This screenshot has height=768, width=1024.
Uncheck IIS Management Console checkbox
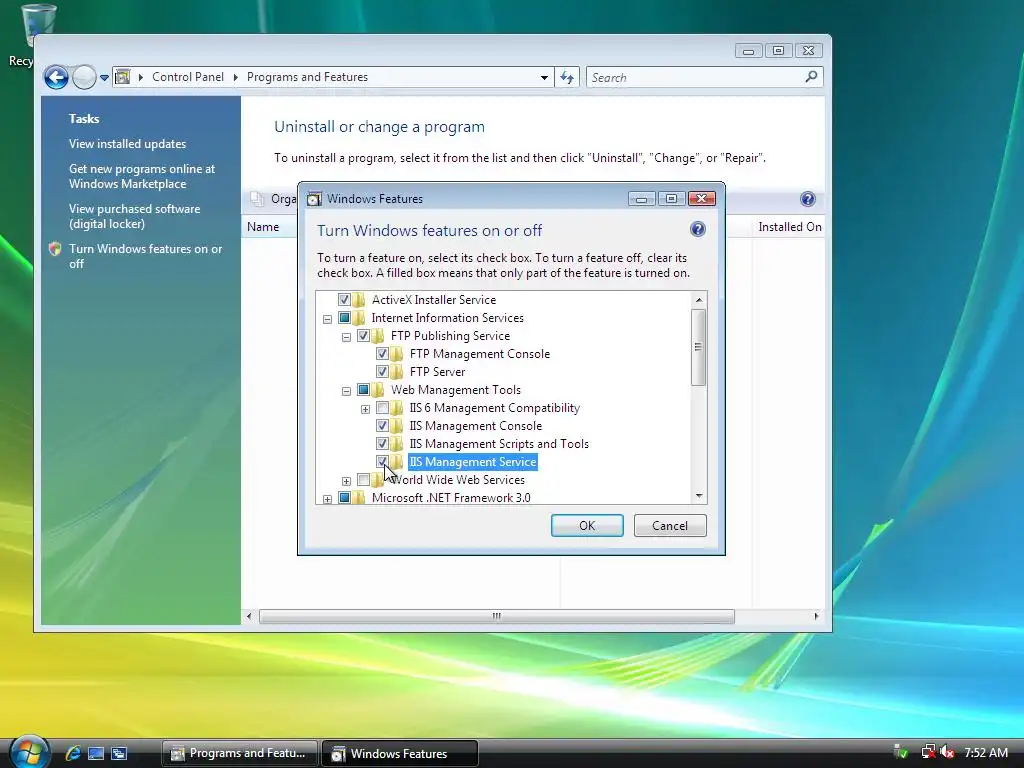tap(382, 426)
